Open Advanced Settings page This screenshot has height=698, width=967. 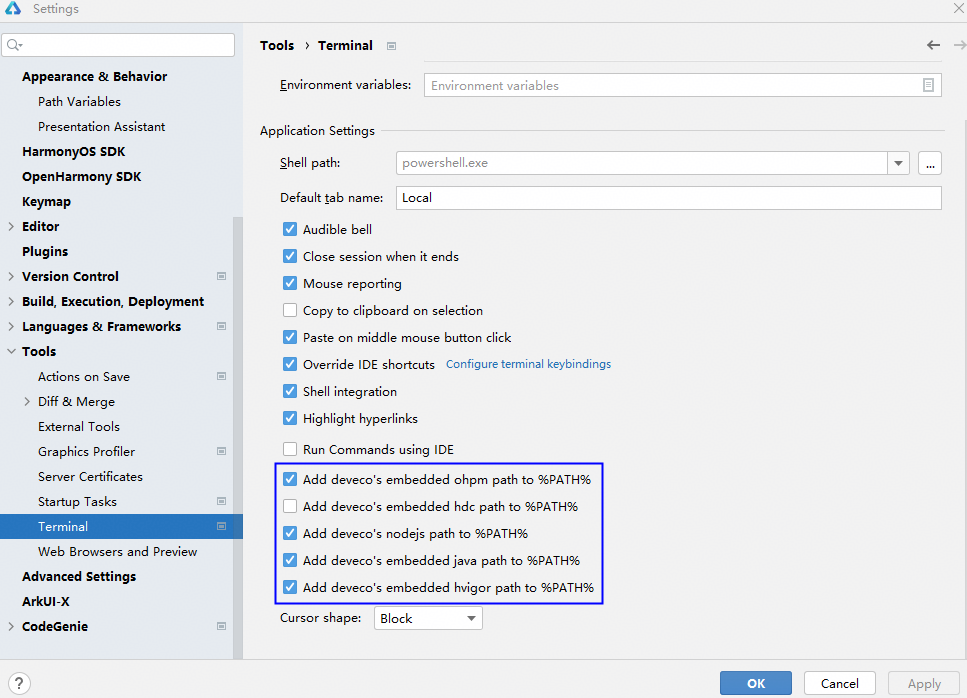click(79, 577)
